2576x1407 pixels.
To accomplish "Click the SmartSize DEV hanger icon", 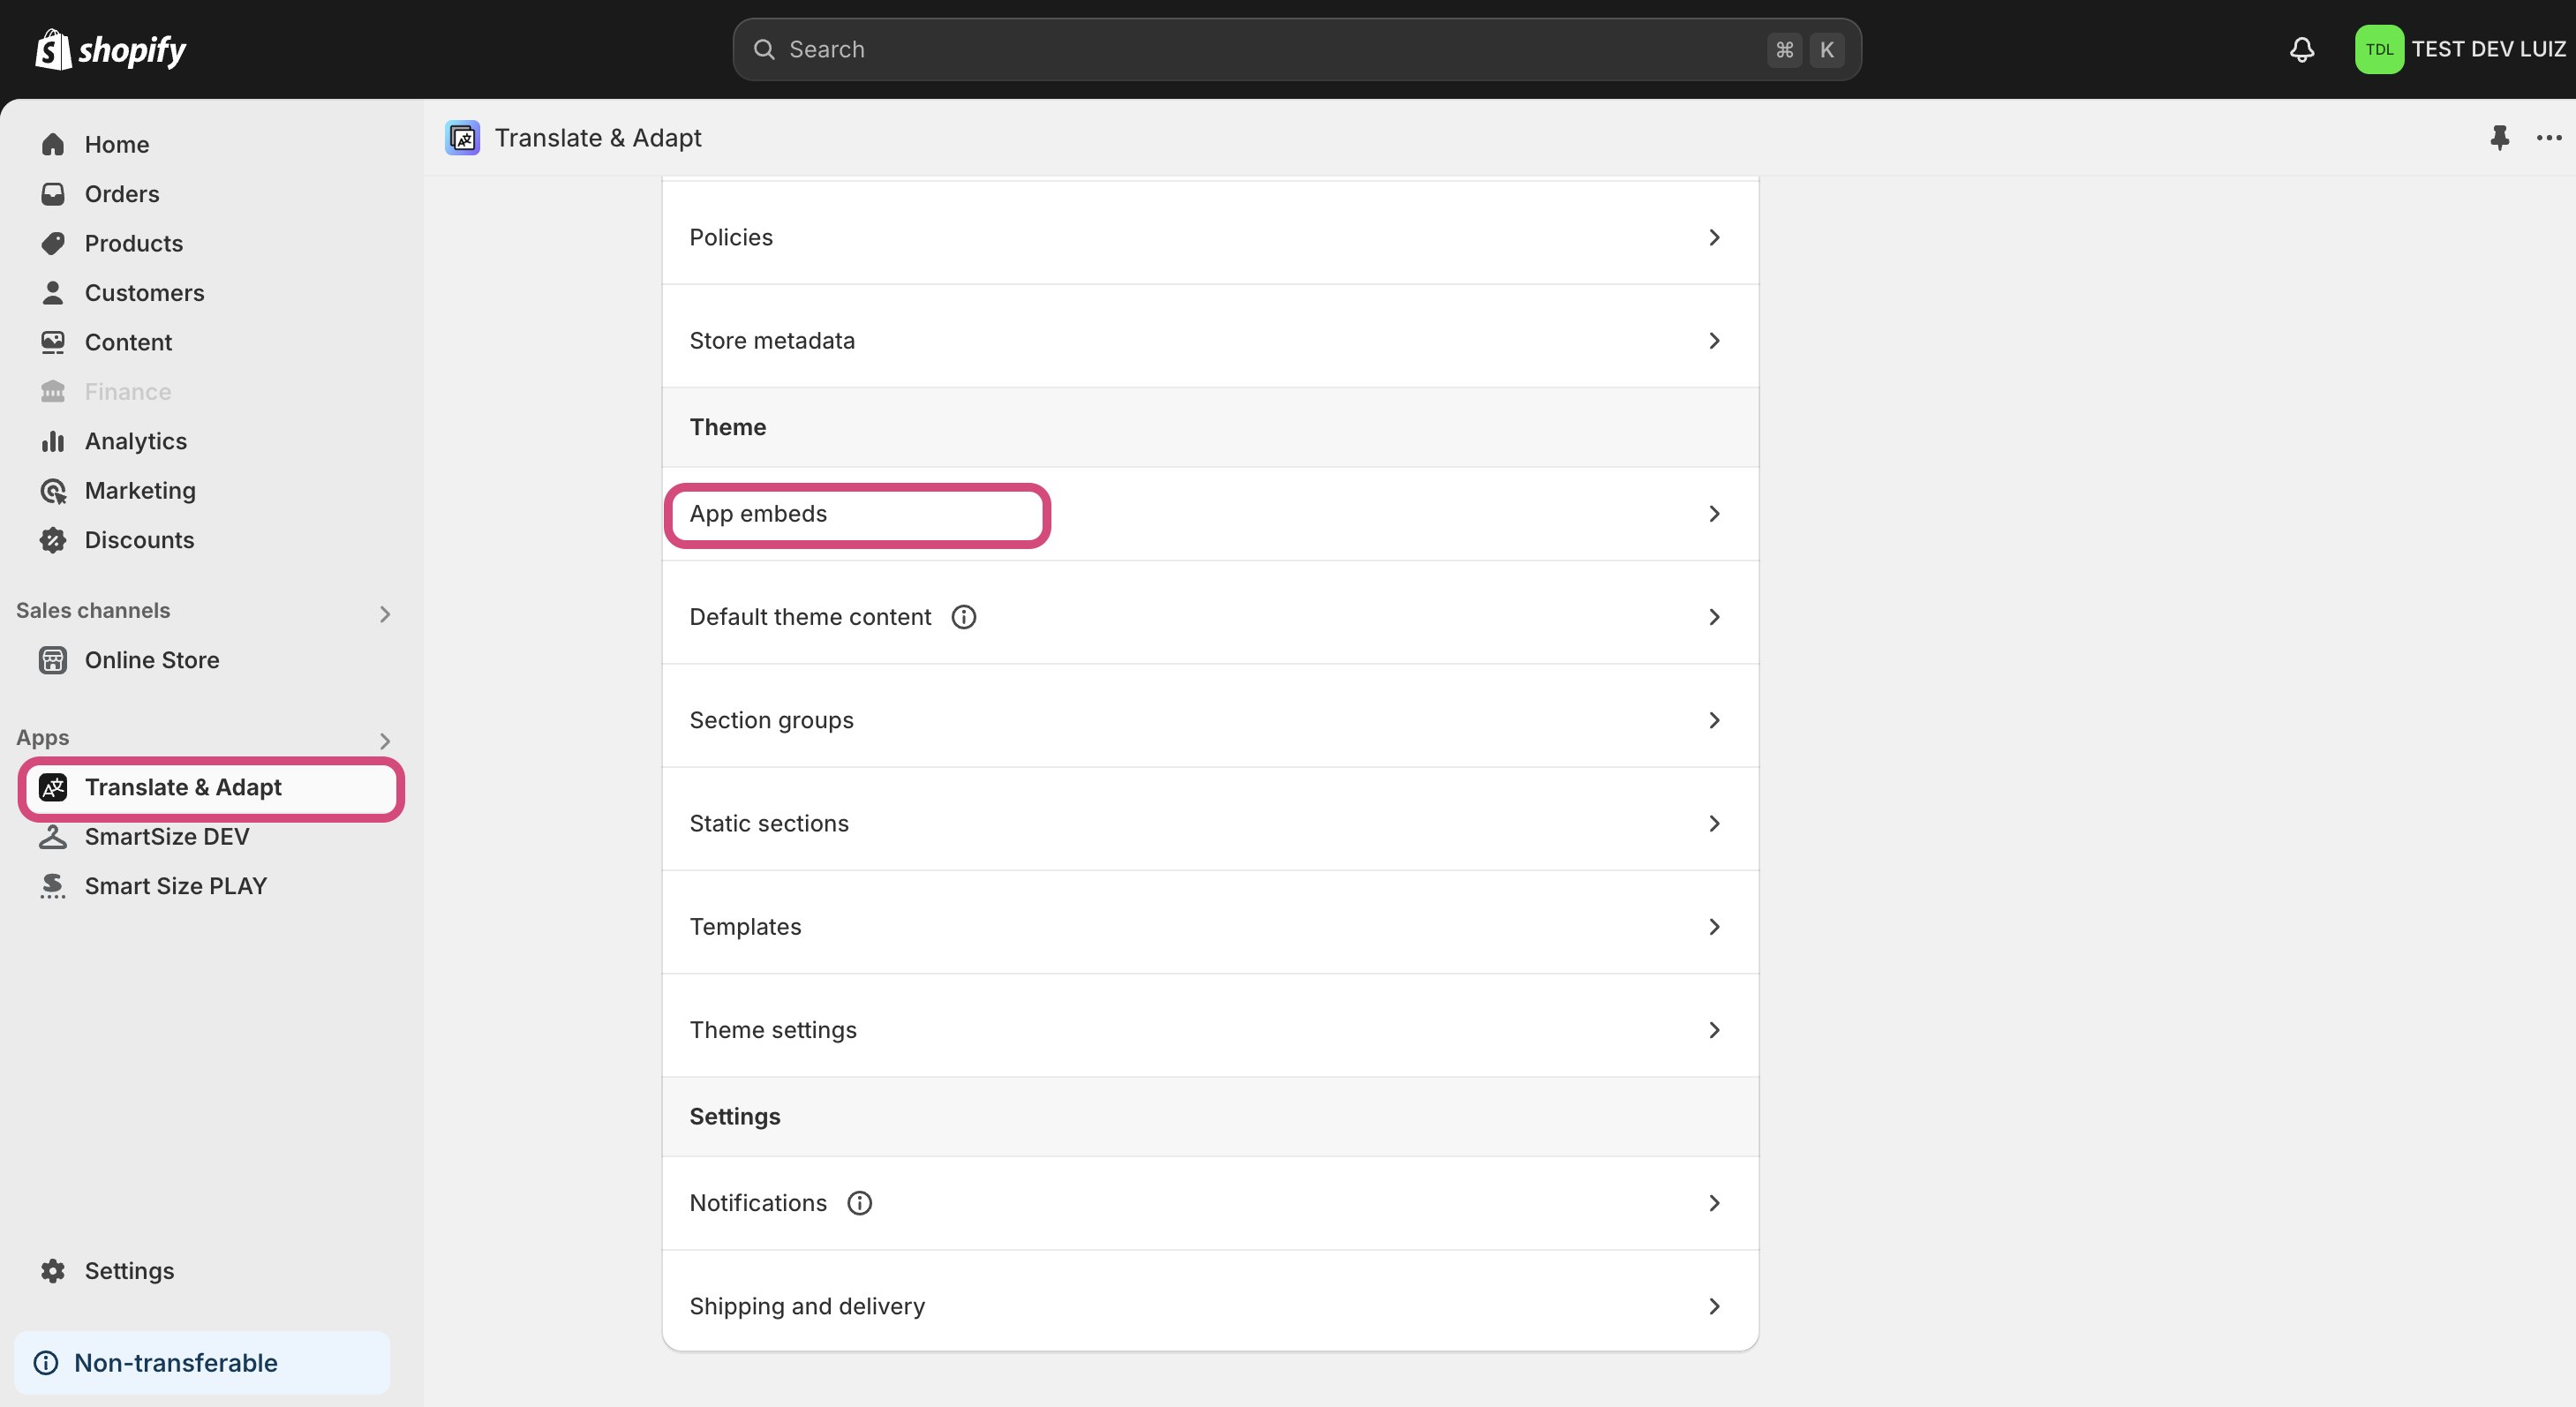I will [53, 836].
